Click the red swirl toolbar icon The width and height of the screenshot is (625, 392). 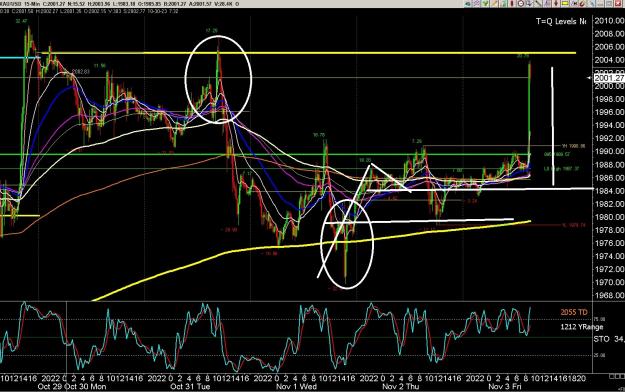[582, 4]
